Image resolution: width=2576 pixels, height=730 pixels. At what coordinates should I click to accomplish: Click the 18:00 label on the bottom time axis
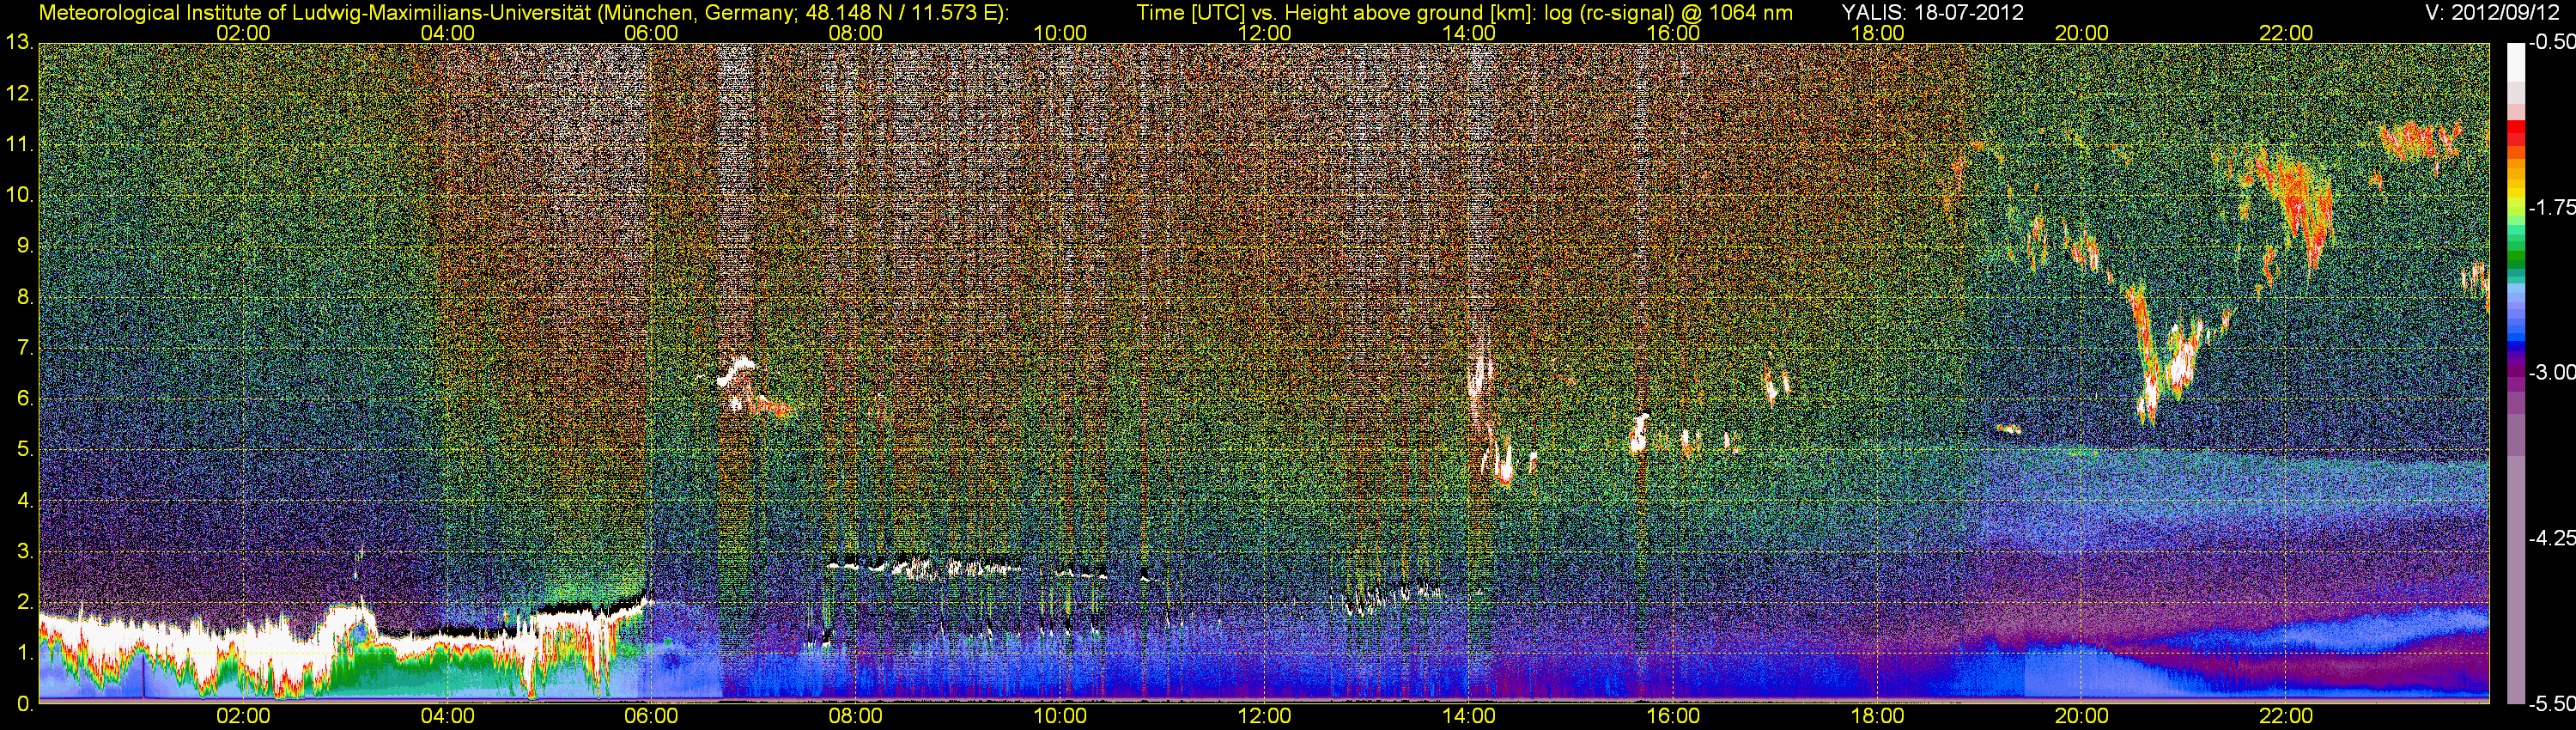coord(1877,716)
